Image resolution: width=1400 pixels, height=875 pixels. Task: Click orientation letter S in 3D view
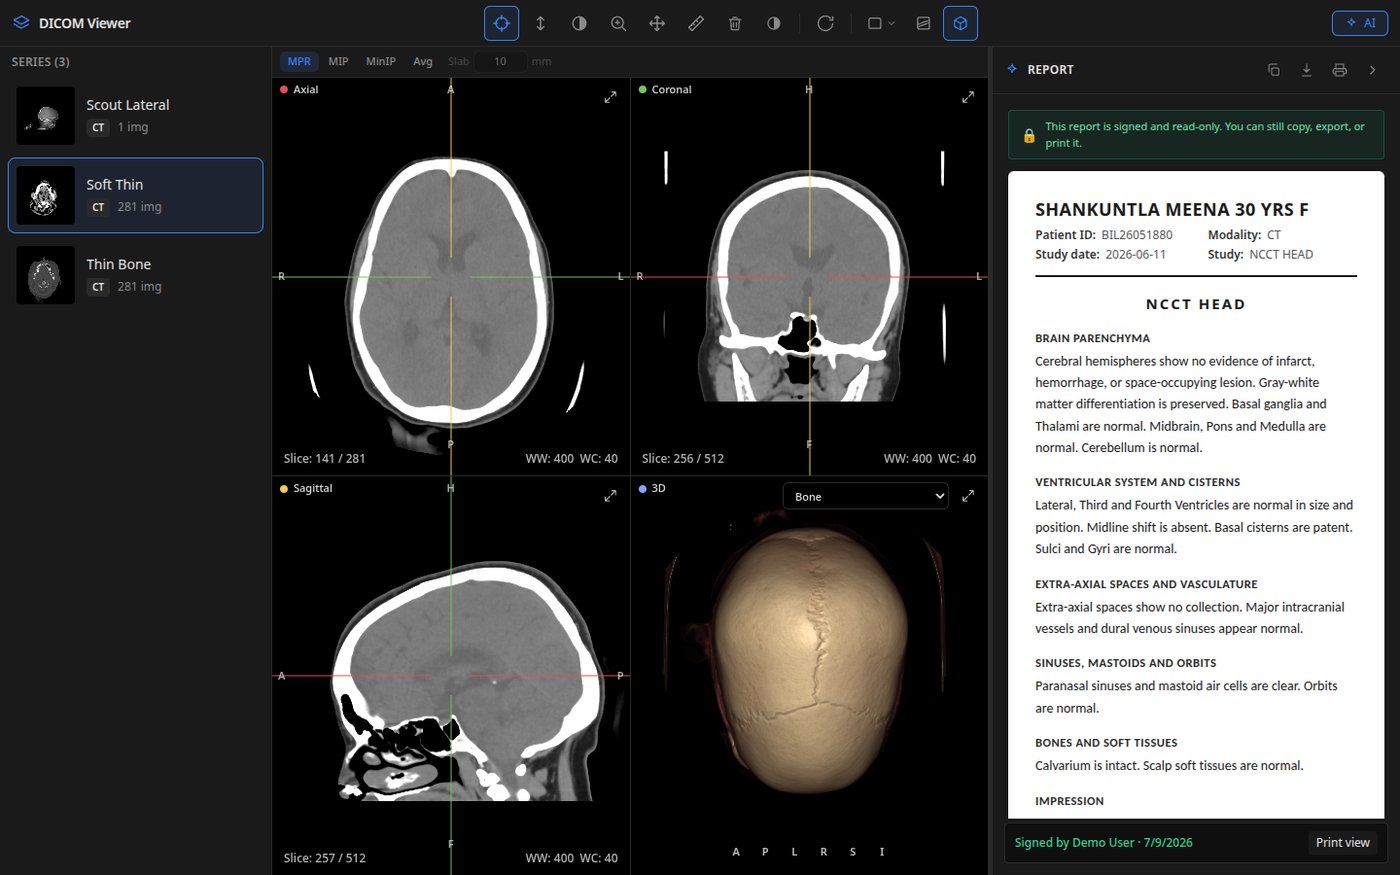[852, 852]
